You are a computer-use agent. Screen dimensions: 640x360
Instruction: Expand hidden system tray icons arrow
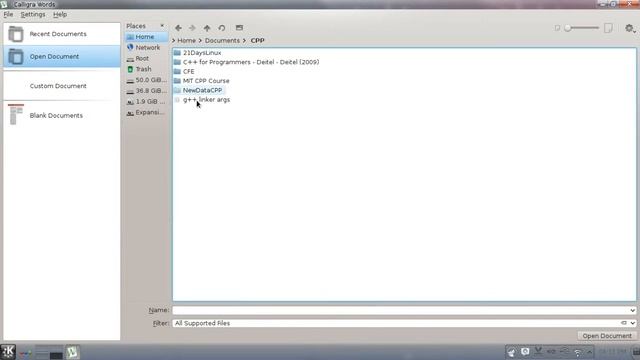589,352
